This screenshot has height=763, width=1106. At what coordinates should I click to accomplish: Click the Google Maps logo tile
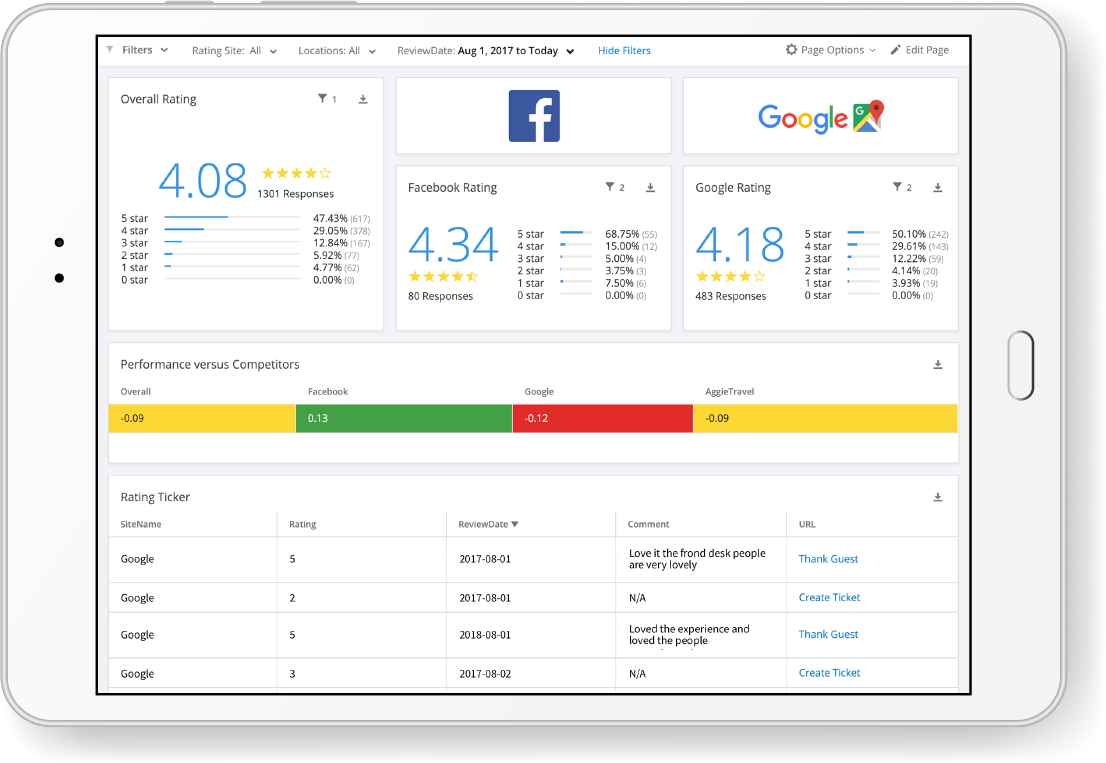[820, 116]
